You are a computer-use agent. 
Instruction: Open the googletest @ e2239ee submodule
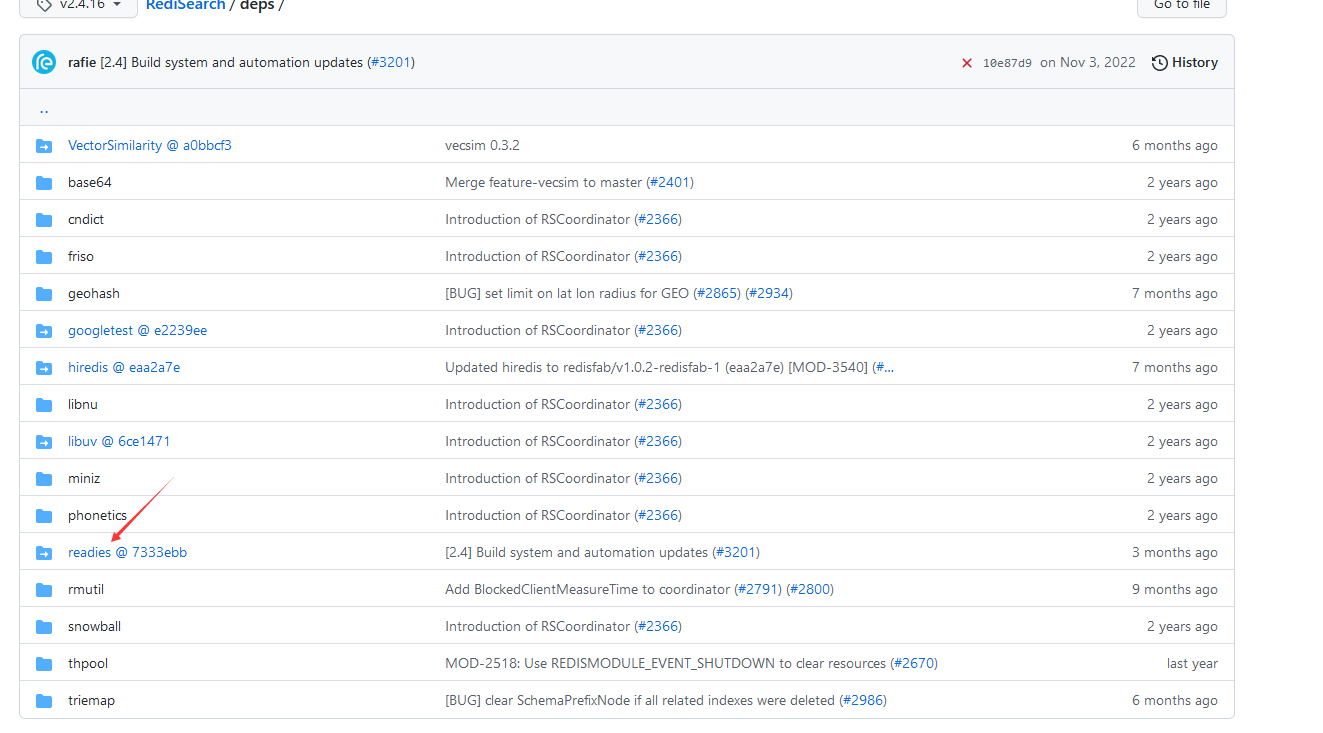(x=138, y=330)
